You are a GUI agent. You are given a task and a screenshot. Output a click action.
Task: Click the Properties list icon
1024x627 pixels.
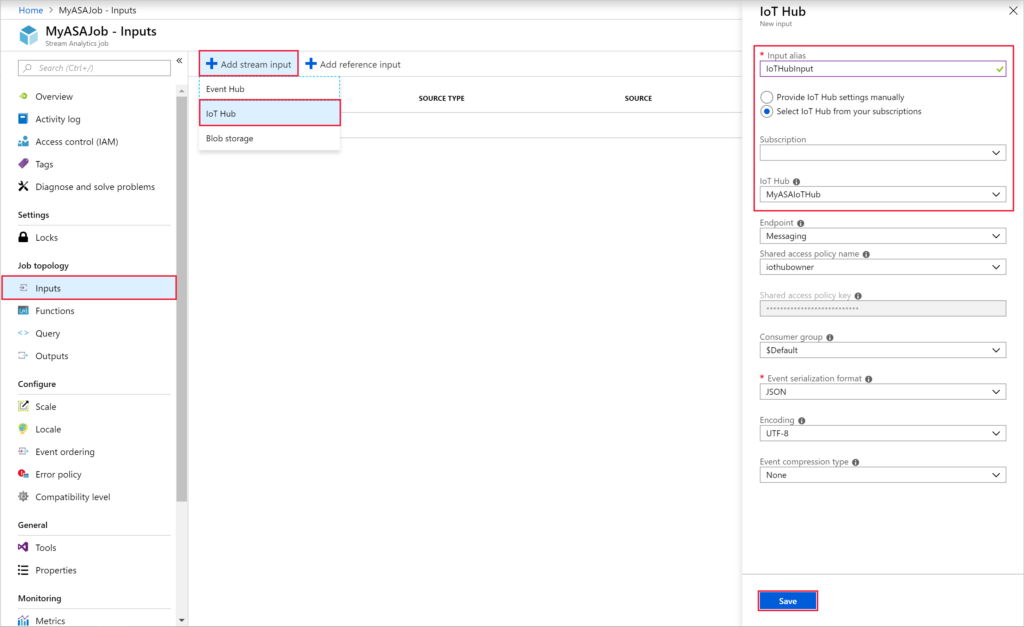point(24,570)
